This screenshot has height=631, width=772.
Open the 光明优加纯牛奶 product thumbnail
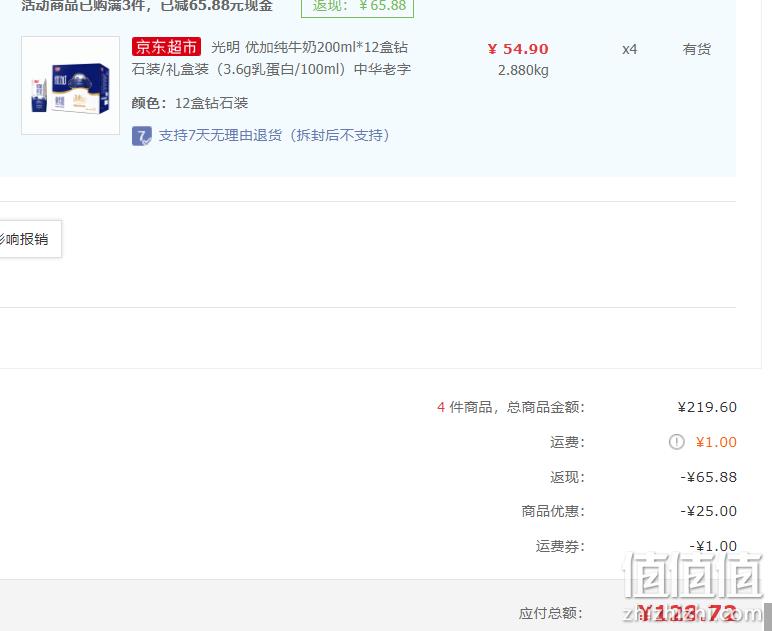click(x=70, y=85)
